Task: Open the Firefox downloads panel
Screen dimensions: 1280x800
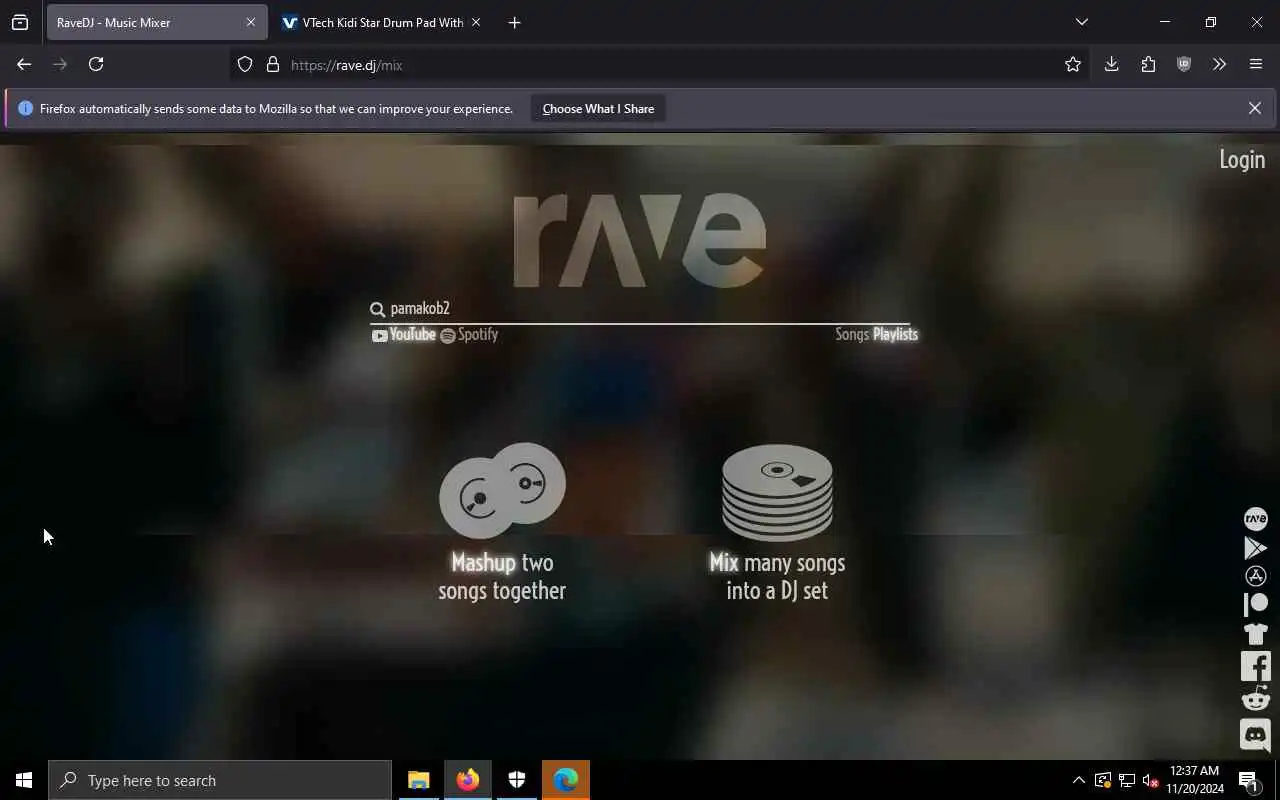Action: [1111, 64]
